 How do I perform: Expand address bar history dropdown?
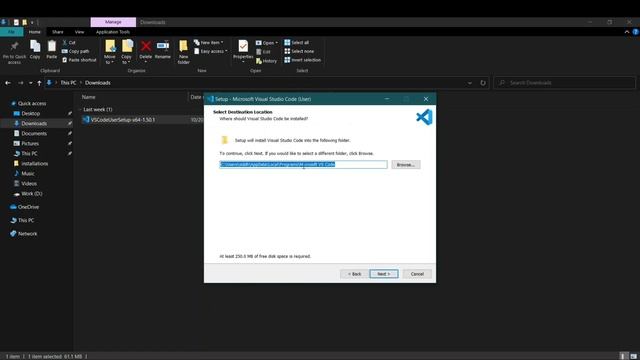click(x=470, y=83)
